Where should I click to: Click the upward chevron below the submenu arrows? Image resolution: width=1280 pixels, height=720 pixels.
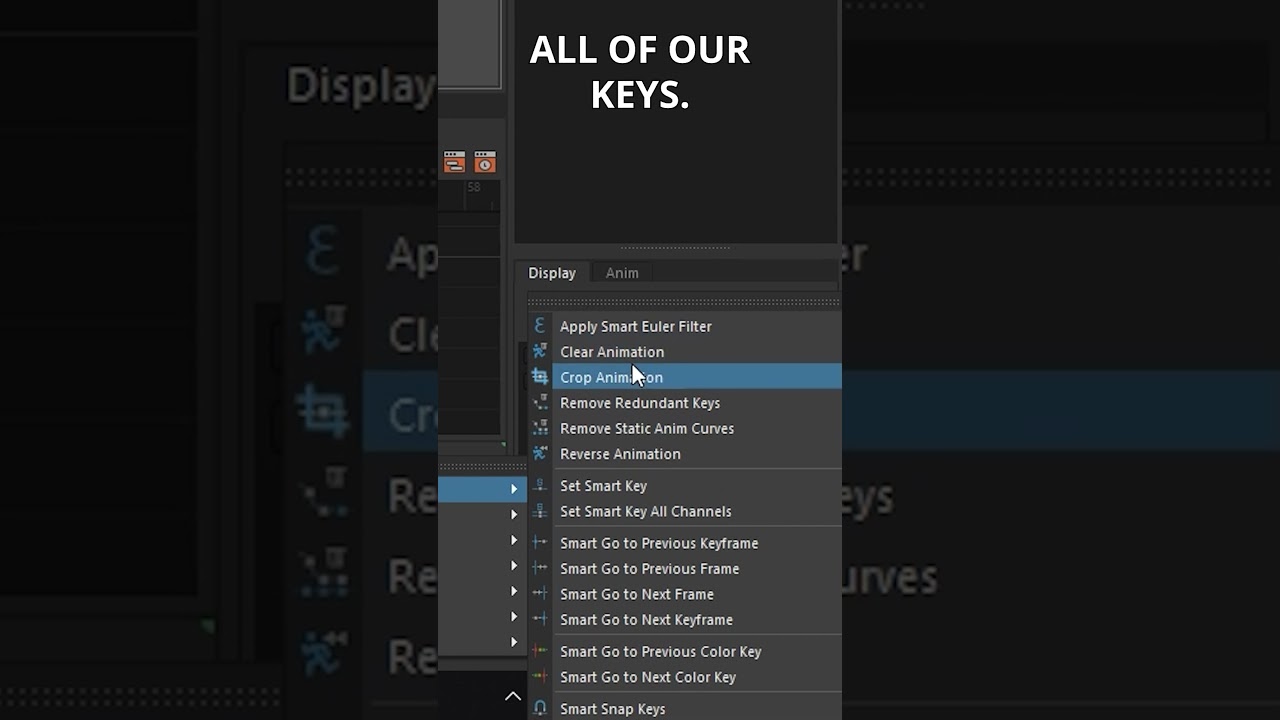(513, 696)
